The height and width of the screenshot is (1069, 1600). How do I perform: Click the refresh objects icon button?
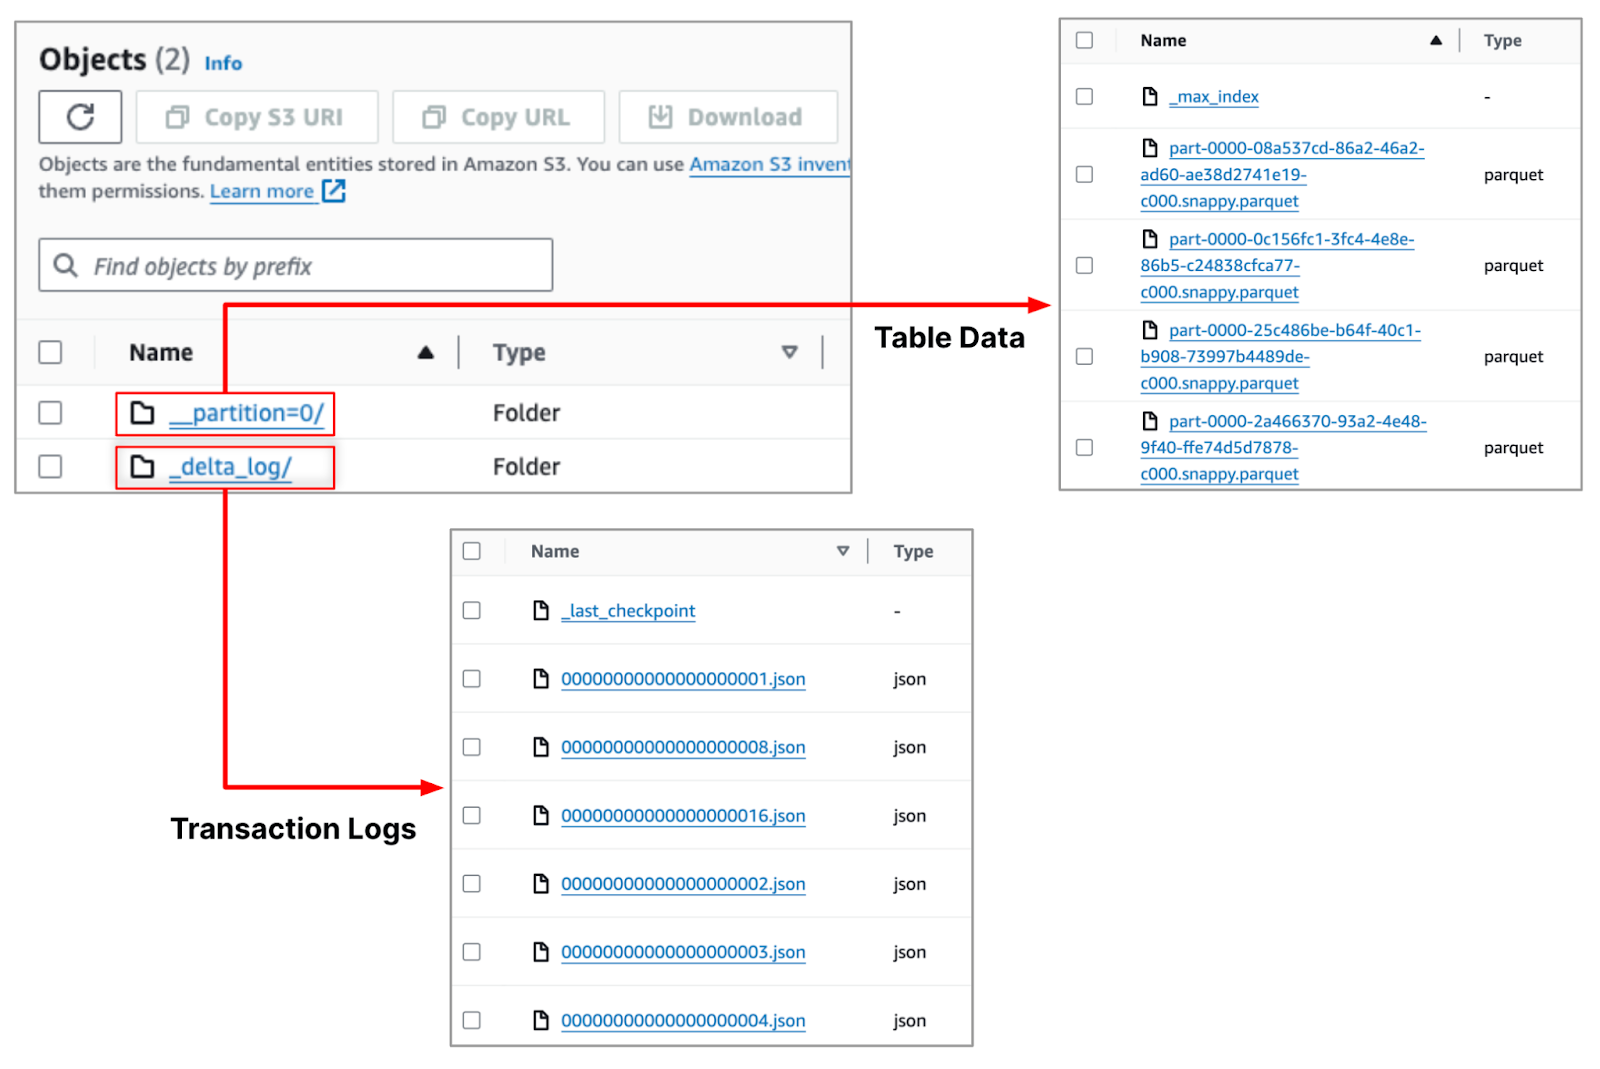tap(80, 117)
